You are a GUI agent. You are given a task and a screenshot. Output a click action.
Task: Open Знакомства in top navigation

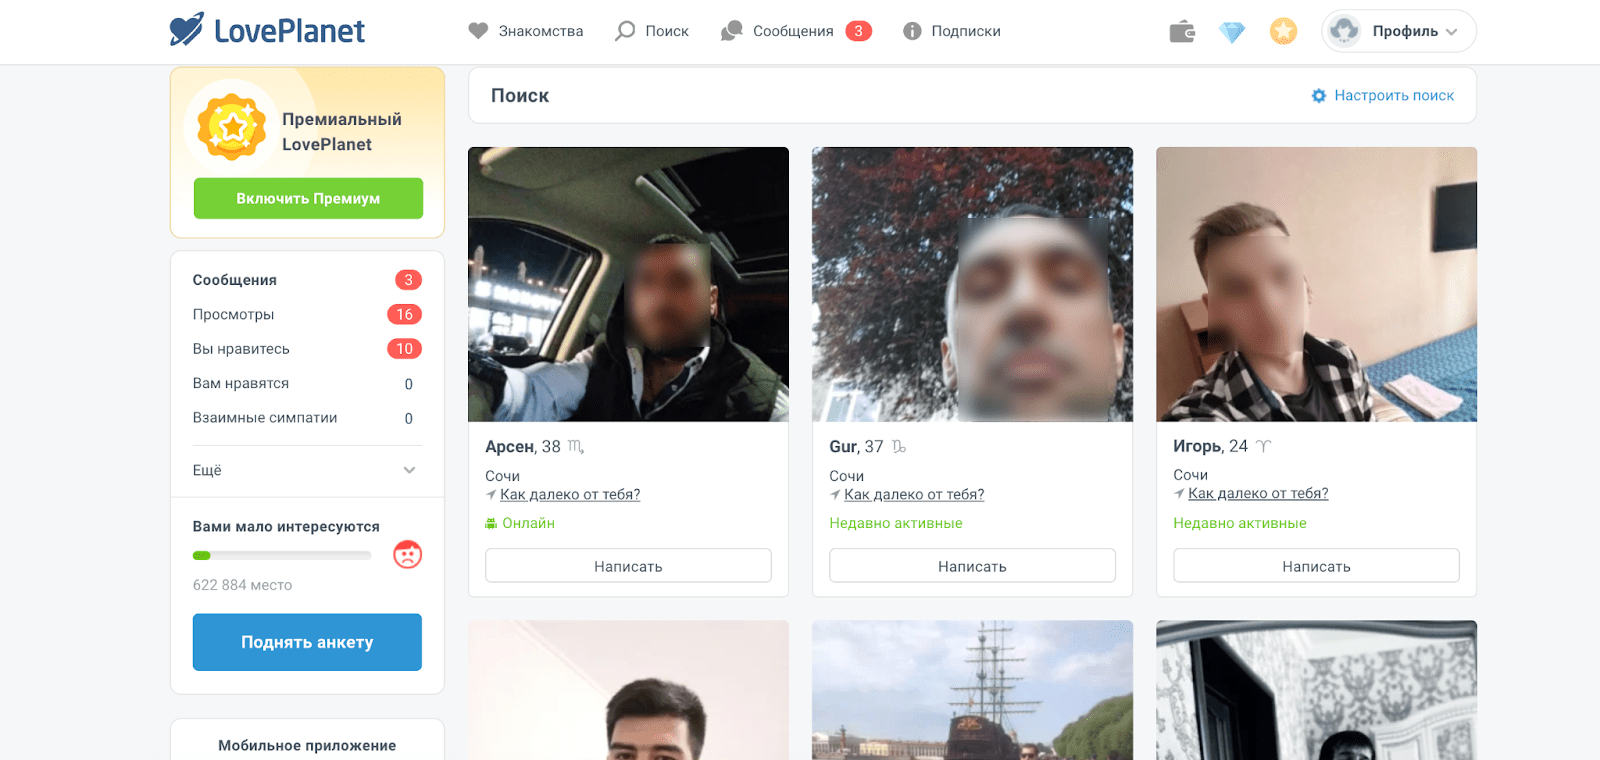tap(526, 31)
